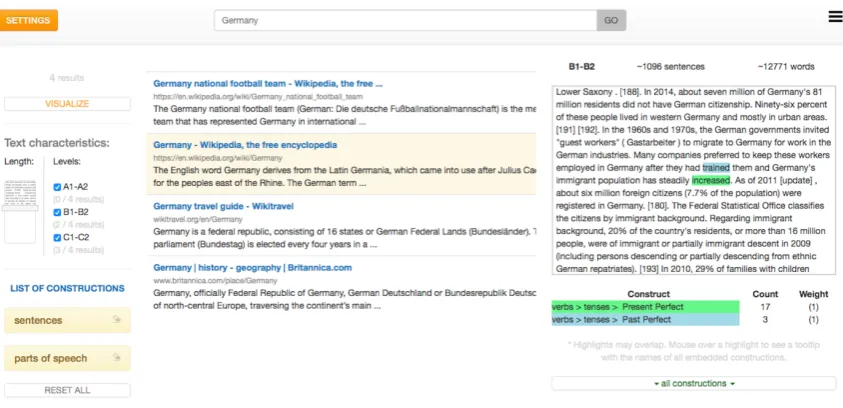Click inside the document text preview box
843x408 pixels.
coord(694,180)
